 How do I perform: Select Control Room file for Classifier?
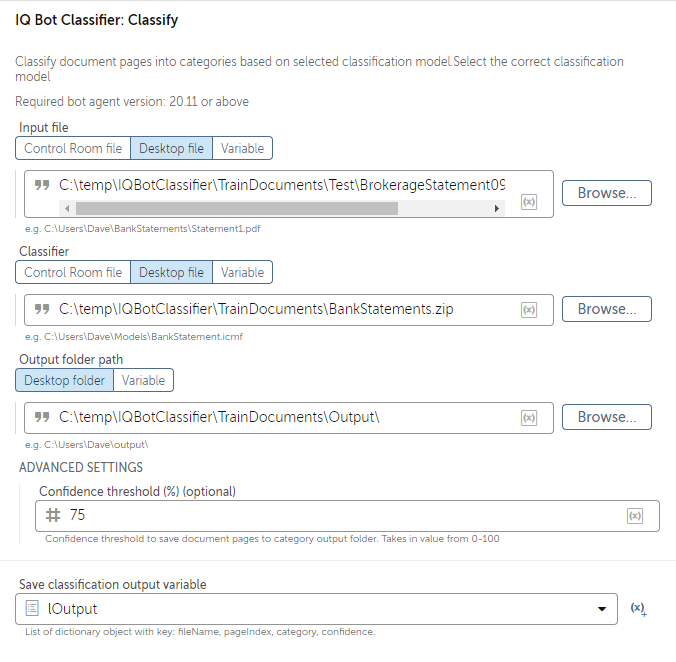click(73, 272)
